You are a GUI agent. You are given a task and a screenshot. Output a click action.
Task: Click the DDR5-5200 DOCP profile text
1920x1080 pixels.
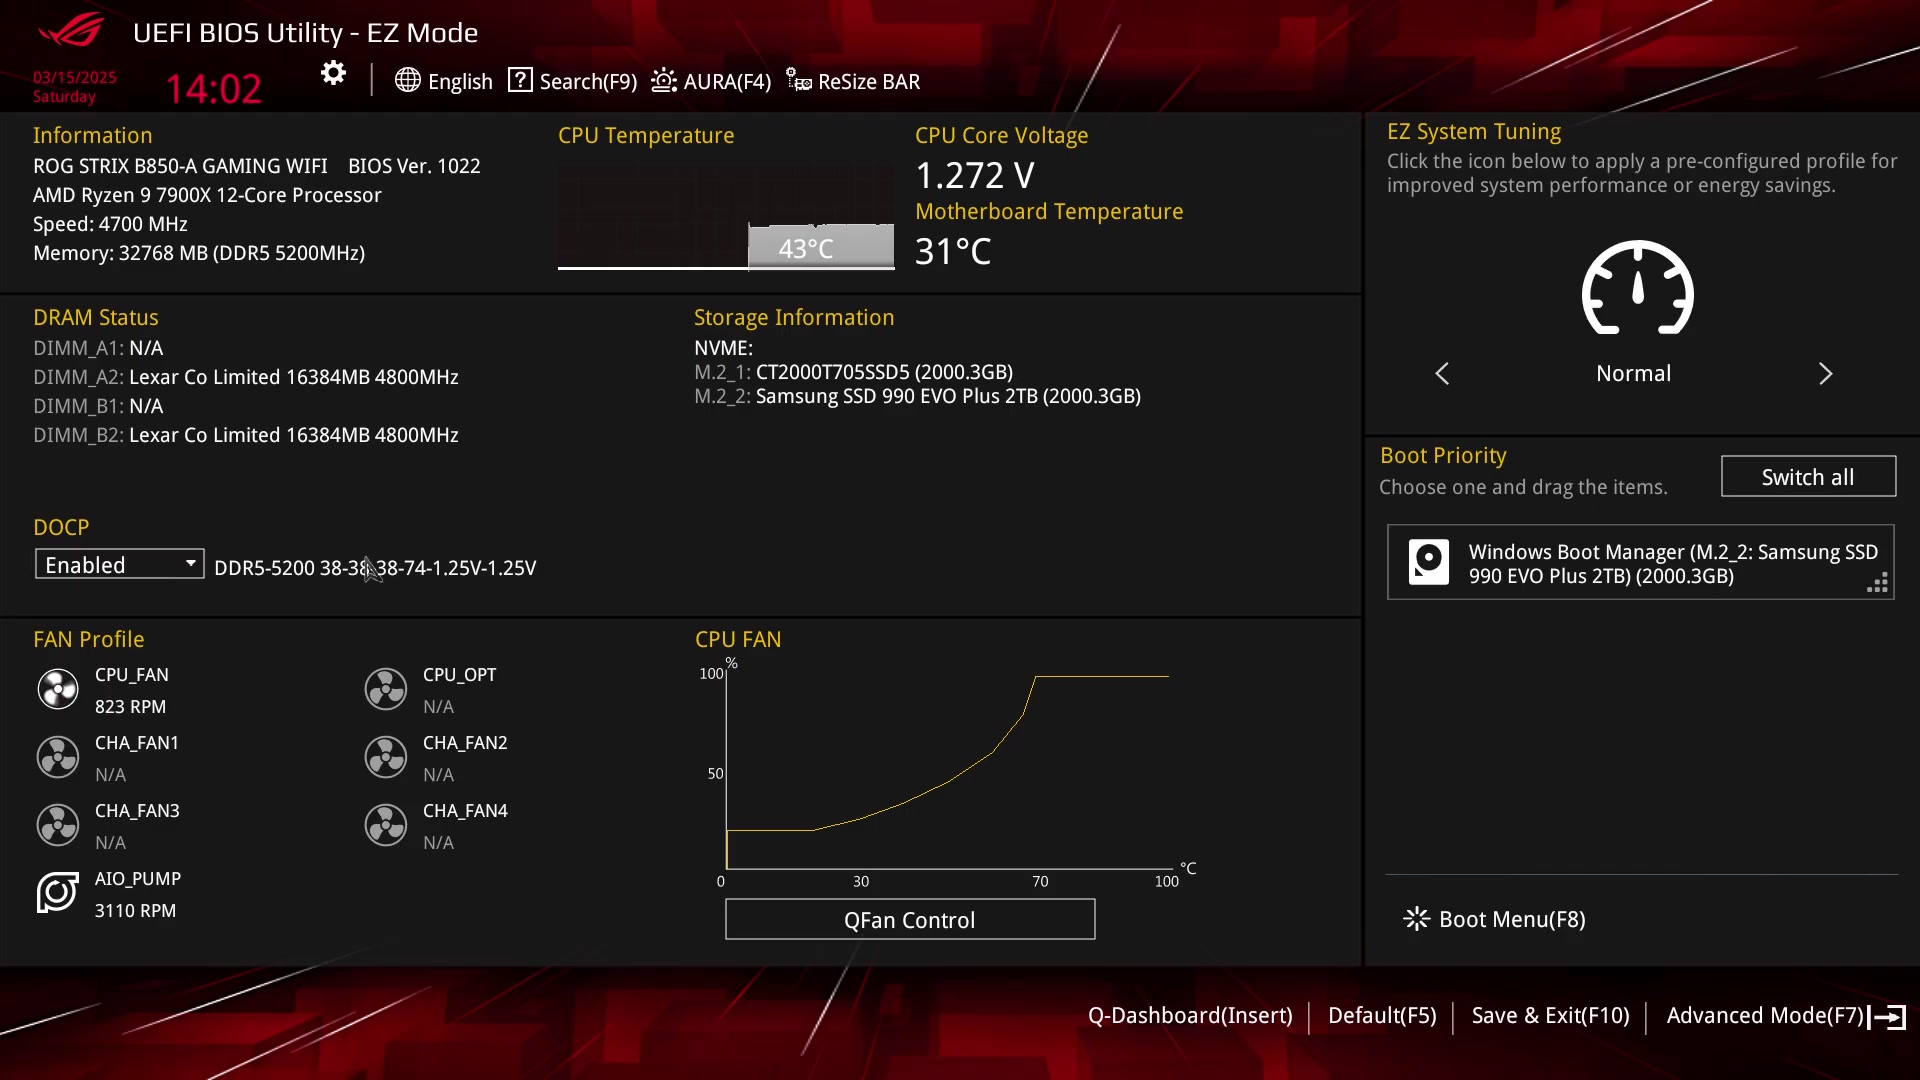[x=375, y=568]
